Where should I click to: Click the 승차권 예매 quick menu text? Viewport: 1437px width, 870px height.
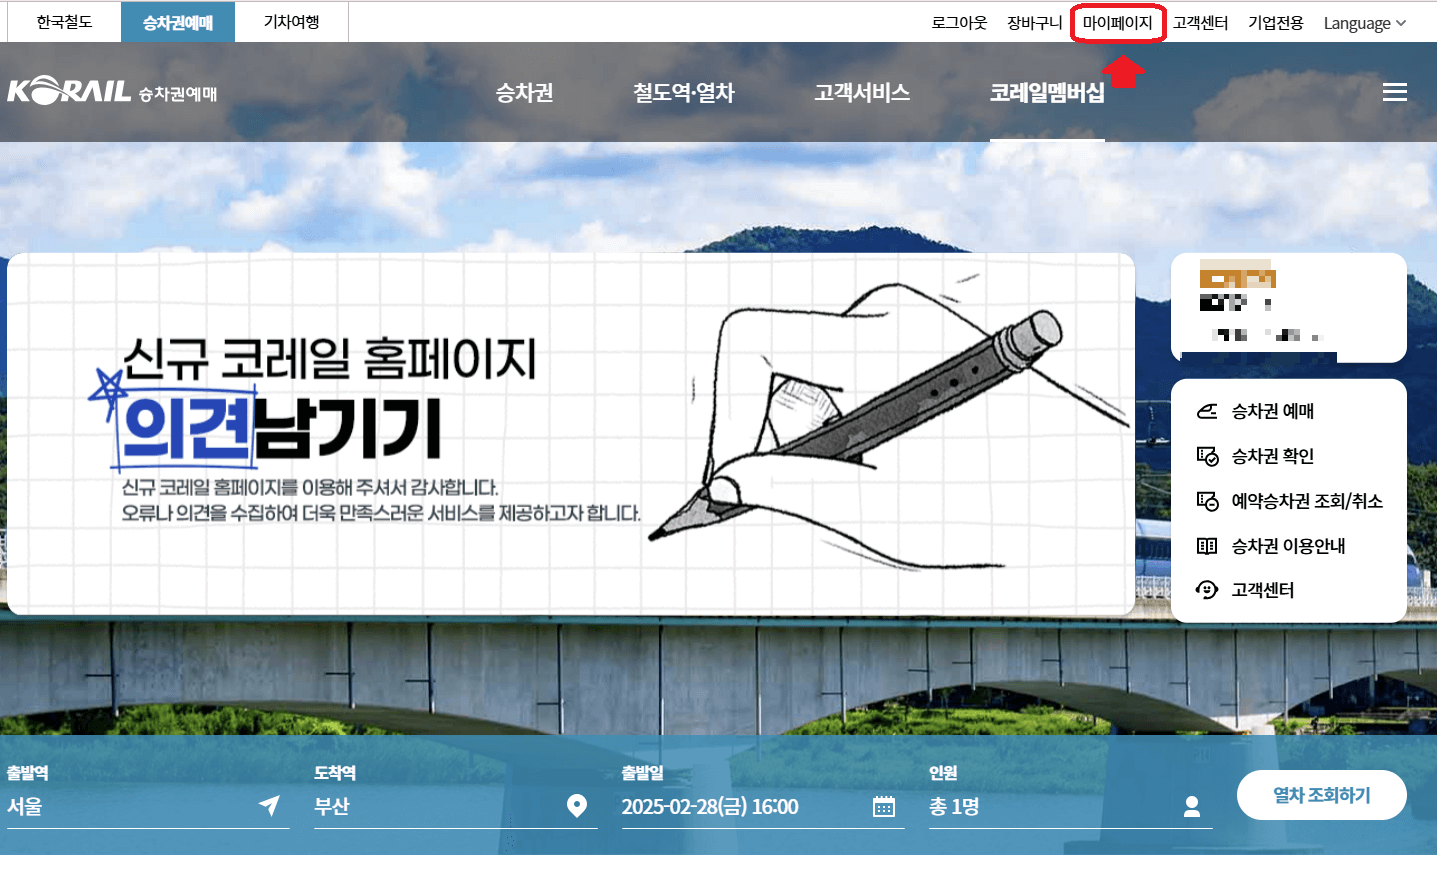pyautogui.click(x=1273, y=411)
